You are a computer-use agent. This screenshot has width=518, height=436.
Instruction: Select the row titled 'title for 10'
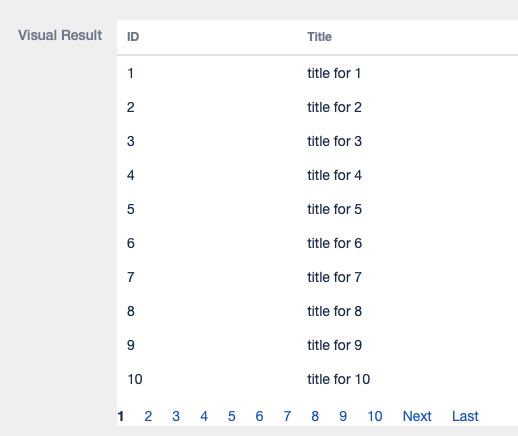point(317,379)
